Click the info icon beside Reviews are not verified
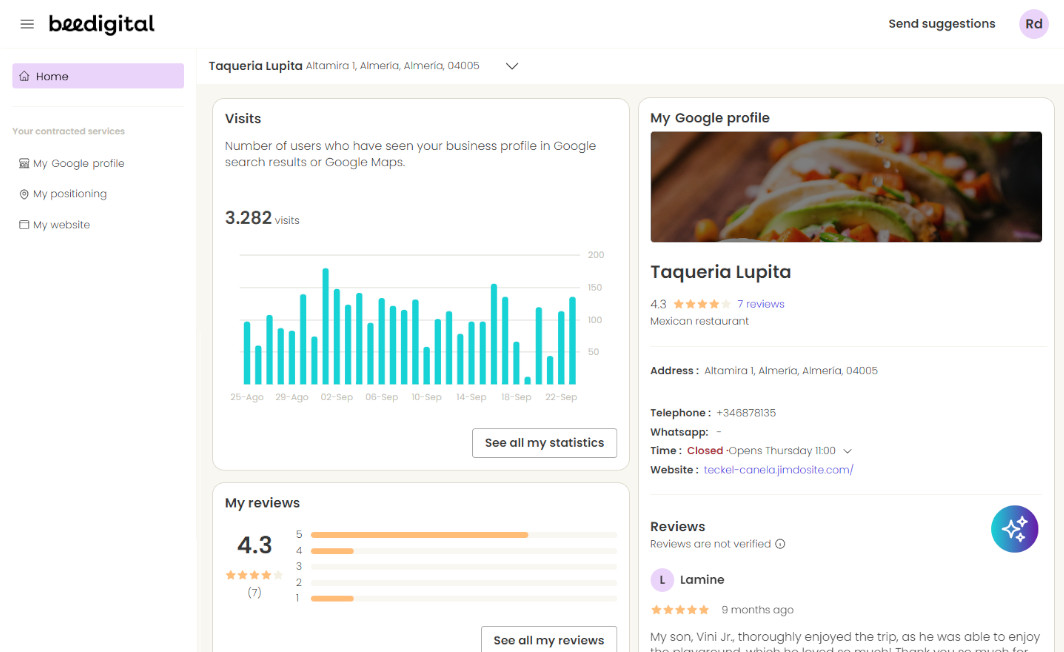The width and height of the screenshot is (1064, 652). 780,544
